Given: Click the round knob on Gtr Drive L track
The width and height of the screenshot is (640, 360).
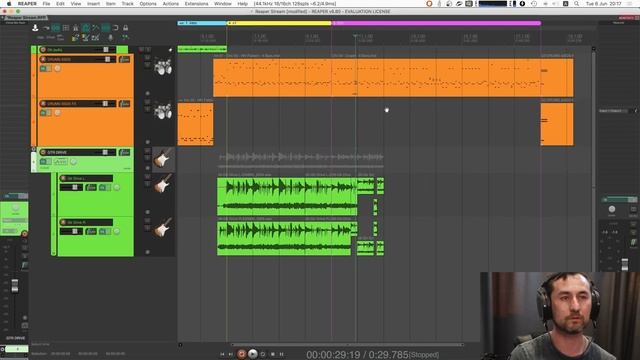Looking at the screenshot, I should (117, 187).
